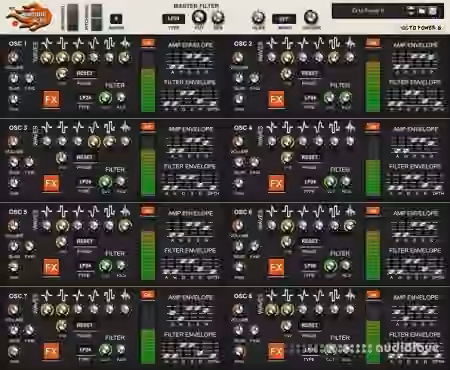Screen dimensions: 450x370
Task: Click the RESET phase button in OSC 6
Action: pos(310,241)
